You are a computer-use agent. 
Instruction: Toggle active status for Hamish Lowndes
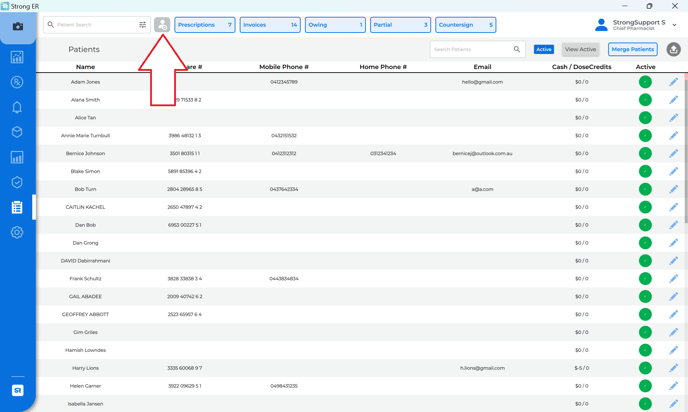pos(645,350)
